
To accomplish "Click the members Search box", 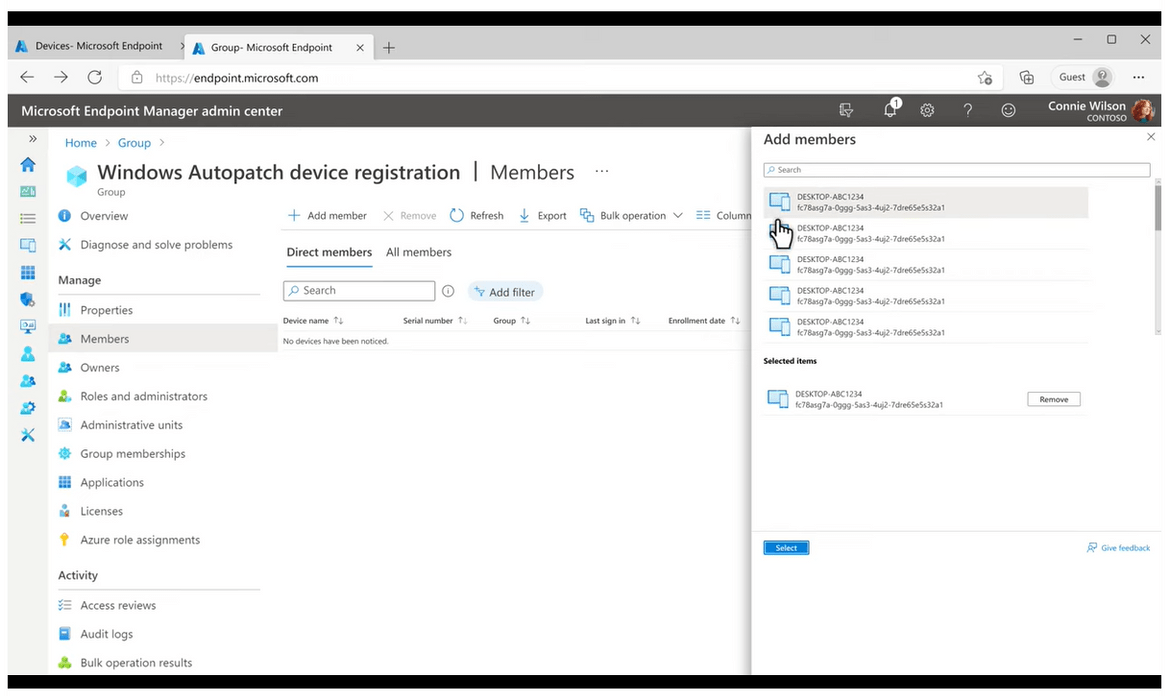I will (359, 290).
